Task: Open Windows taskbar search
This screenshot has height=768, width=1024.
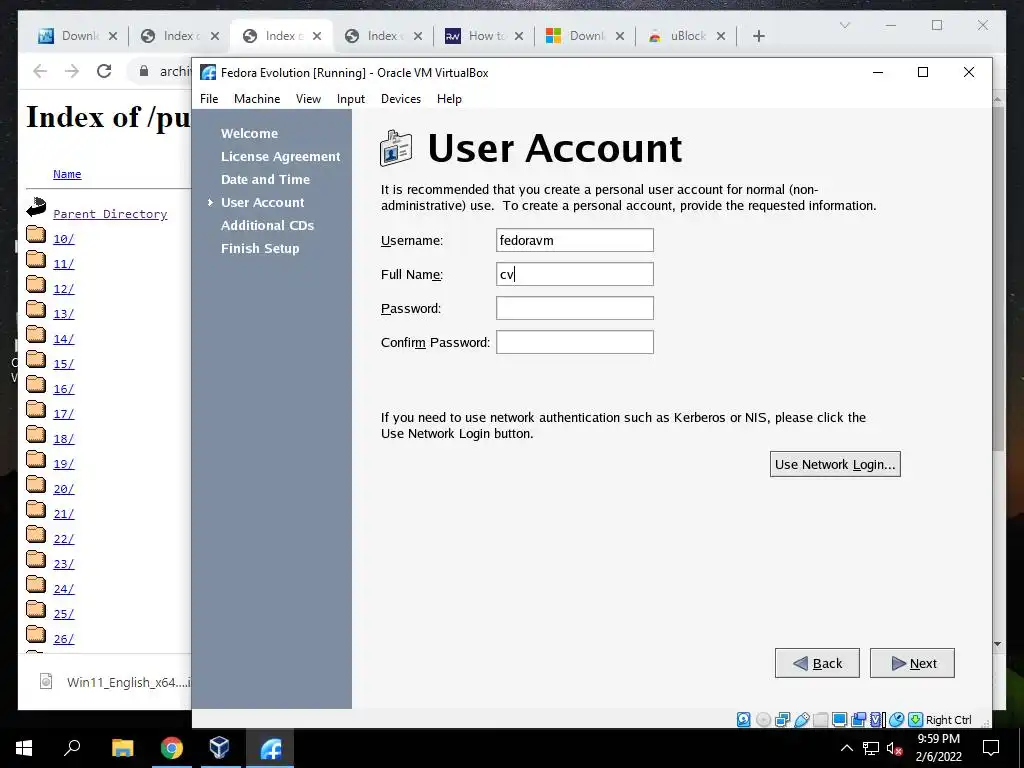Action: click(72, 748)
